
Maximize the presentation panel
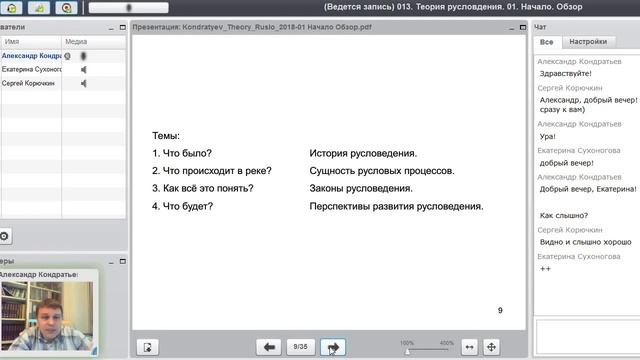click(x=523, y=27)
